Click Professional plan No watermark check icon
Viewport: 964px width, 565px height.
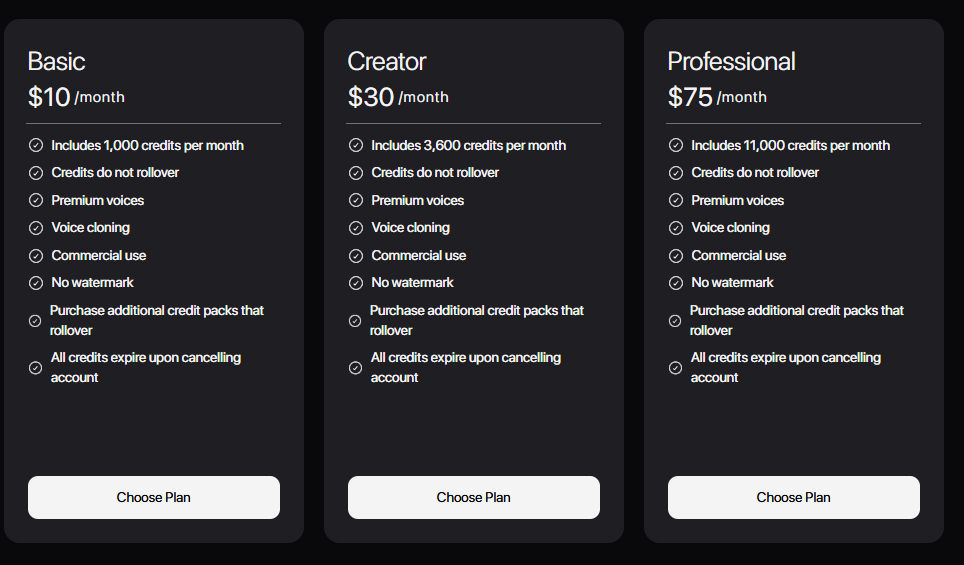pyautogui.click(x=676, y=283)
